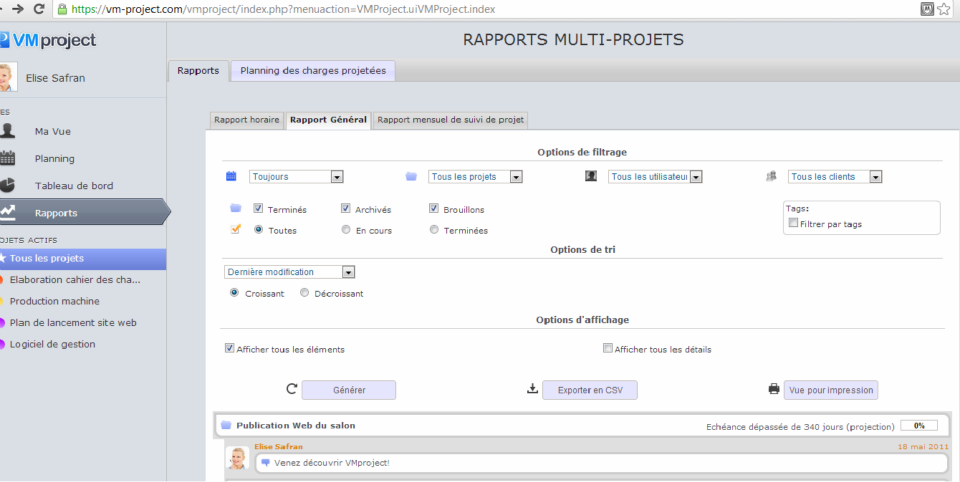Enable Filtrer par tags checkbox
Screen dimensions: 960x482
coord(793,223)
